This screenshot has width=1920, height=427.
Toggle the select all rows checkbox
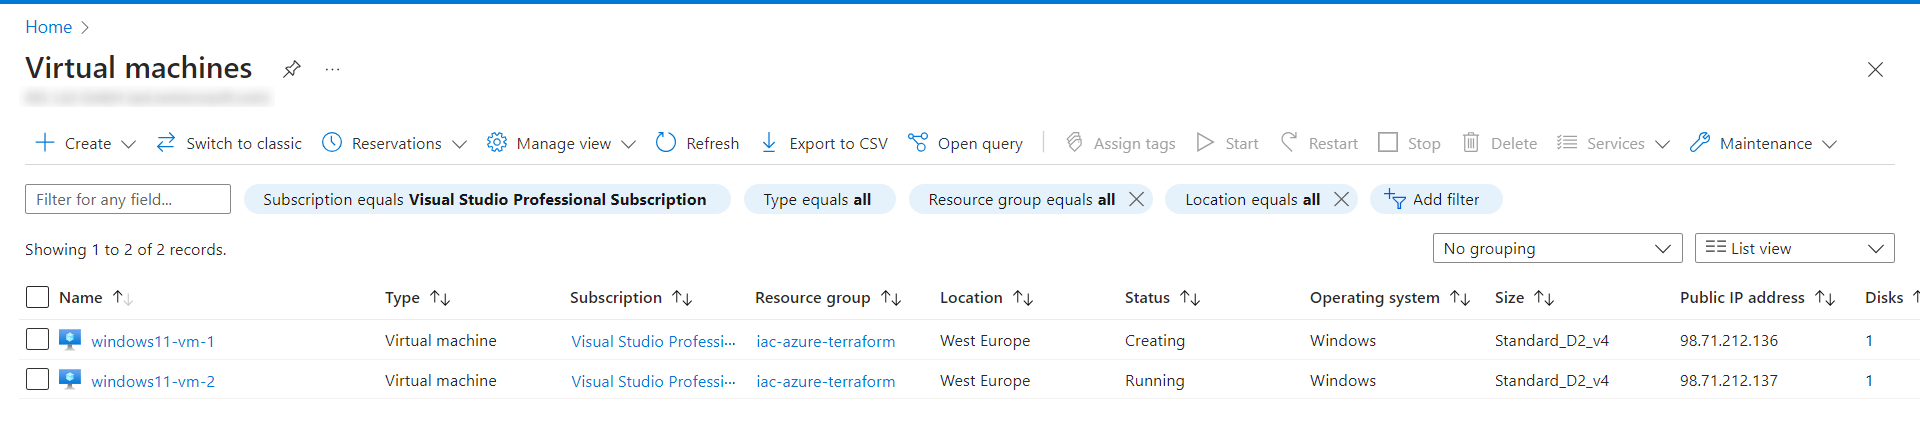coord(37,297)
